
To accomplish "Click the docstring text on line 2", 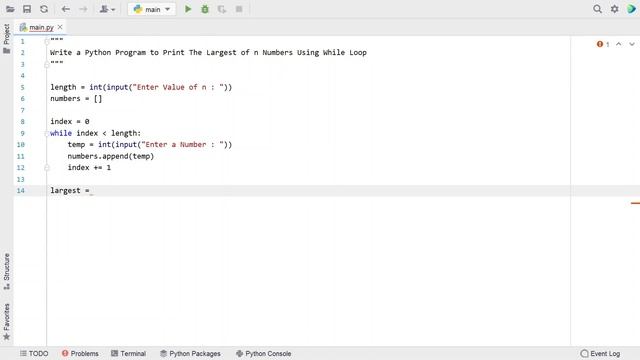I will (208, 53).
